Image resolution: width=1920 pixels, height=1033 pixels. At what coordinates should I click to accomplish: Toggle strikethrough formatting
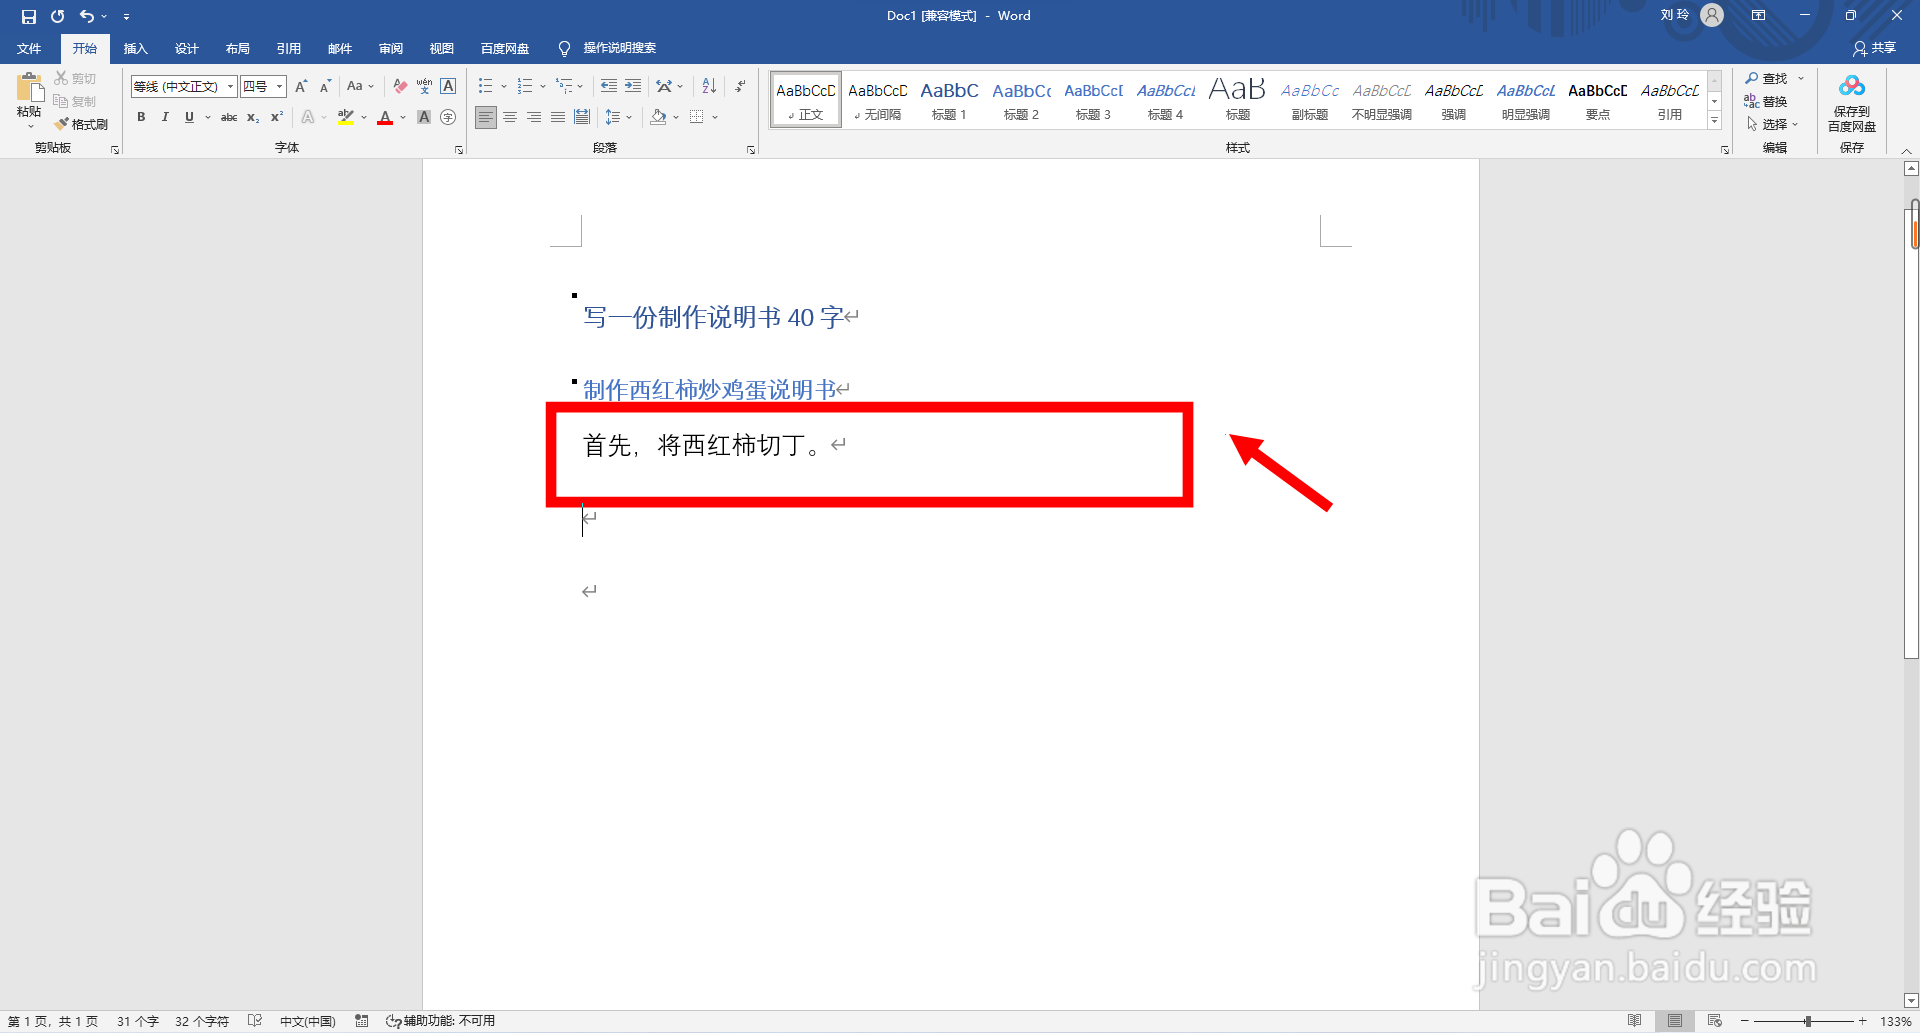(229, 117)
